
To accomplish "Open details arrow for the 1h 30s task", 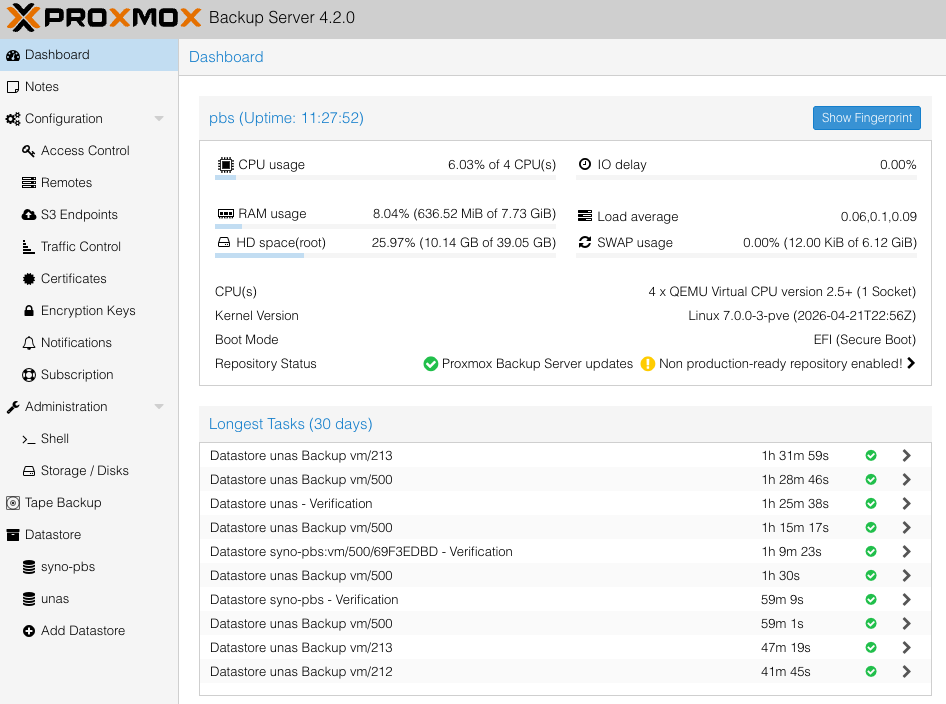I will (906, 576).
